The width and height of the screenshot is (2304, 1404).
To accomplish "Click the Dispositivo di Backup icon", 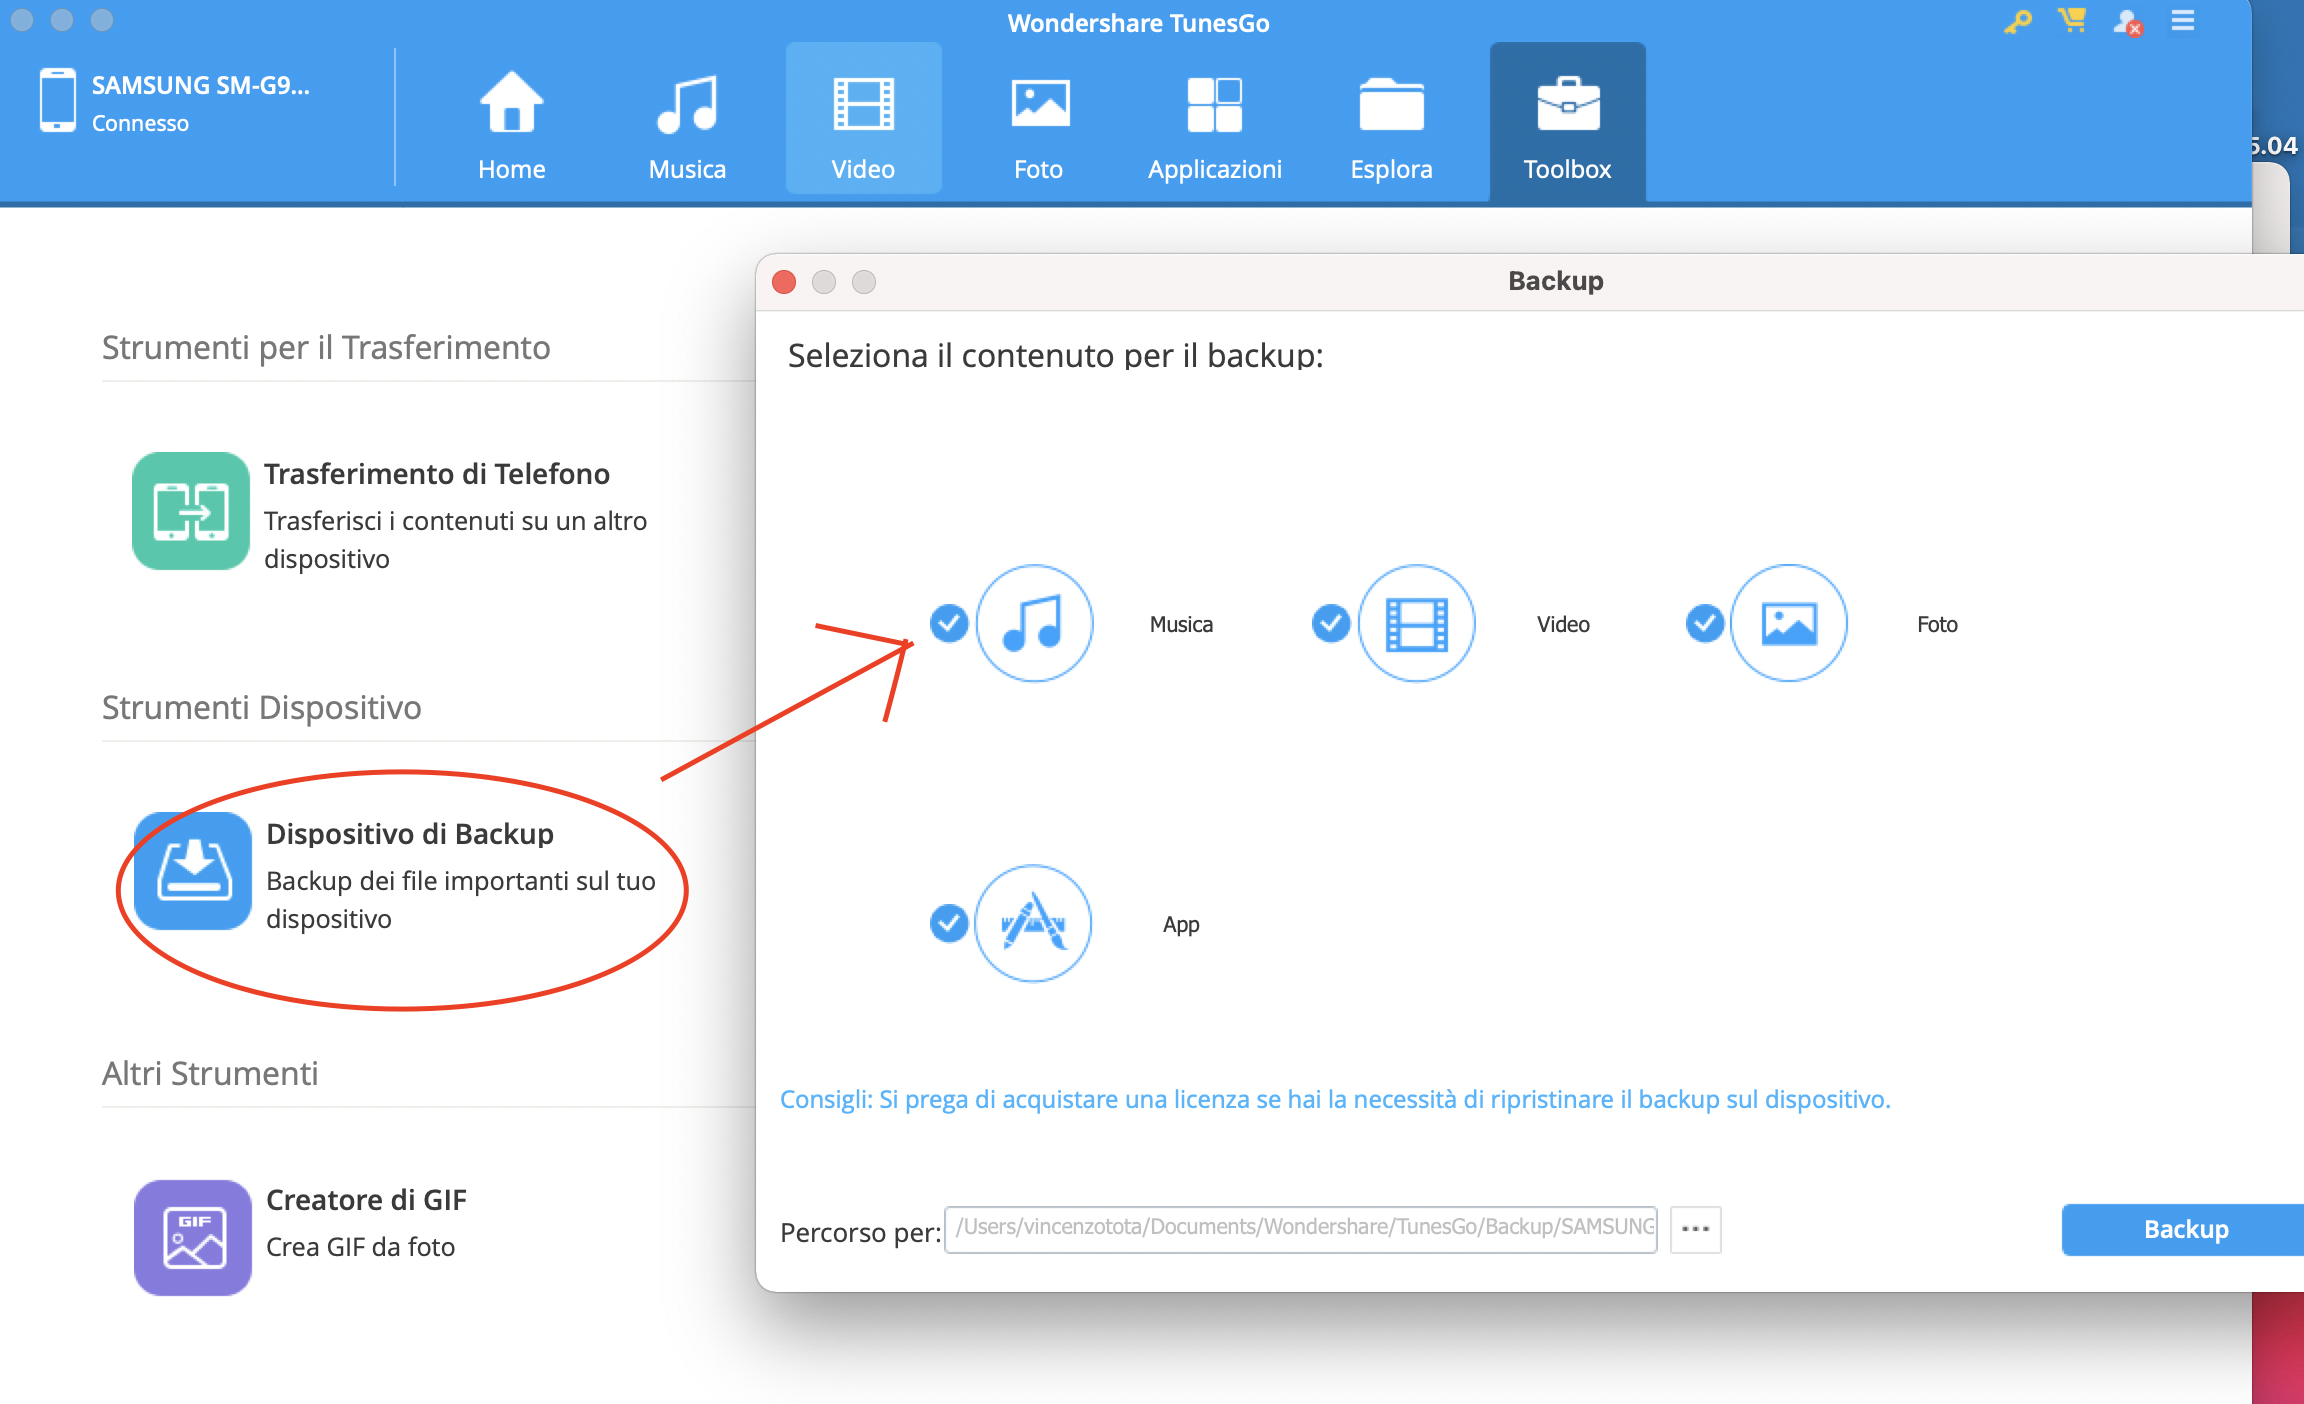I will 192,870.
